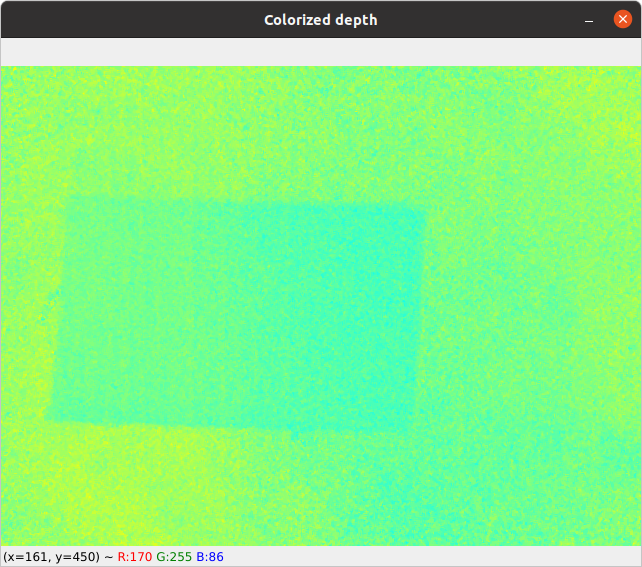Screen dimensions: 642x567
Task: Click the "Colorized depth" window title text
Action: coord(320,20)
